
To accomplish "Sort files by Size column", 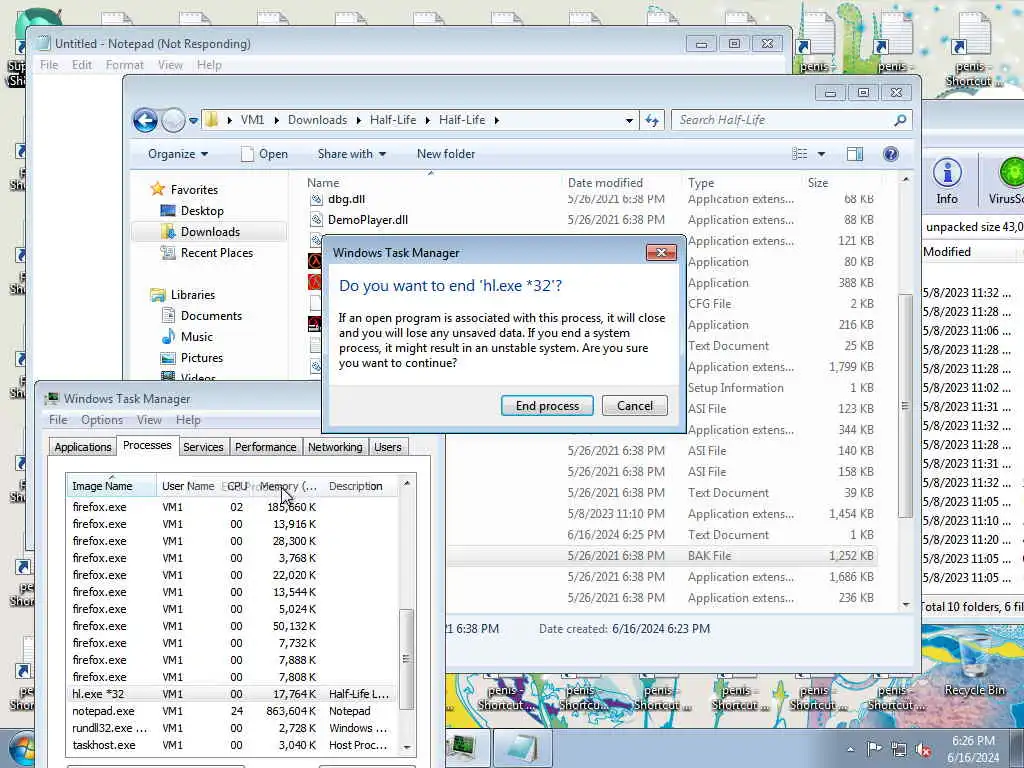I will coord(818,183).
